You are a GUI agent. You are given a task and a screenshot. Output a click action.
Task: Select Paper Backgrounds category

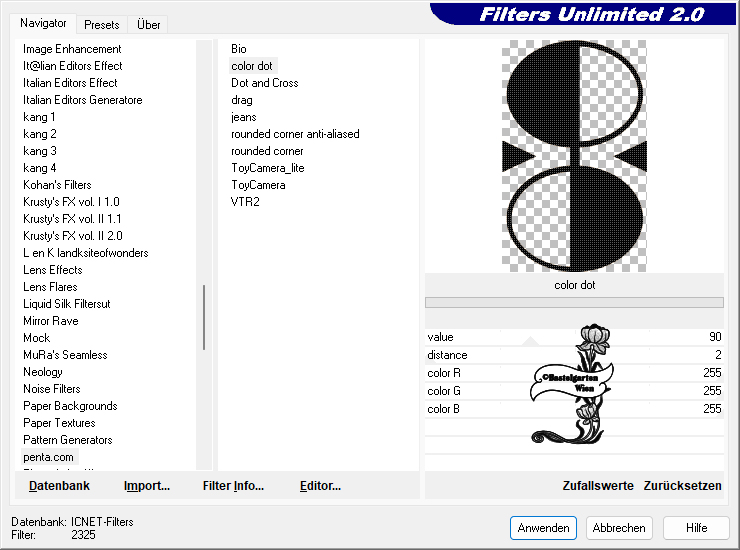click(x=70, y=406)
